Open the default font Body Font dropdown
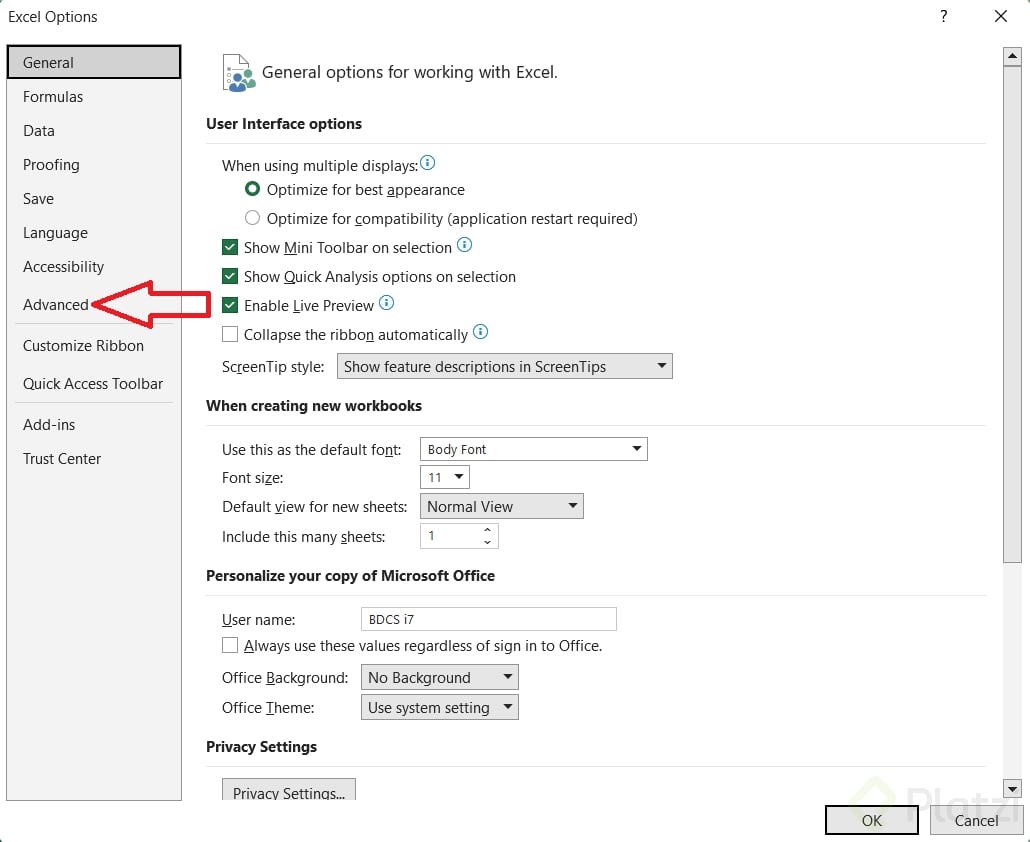The image size is (1030, 842). (x=533, y=449)
